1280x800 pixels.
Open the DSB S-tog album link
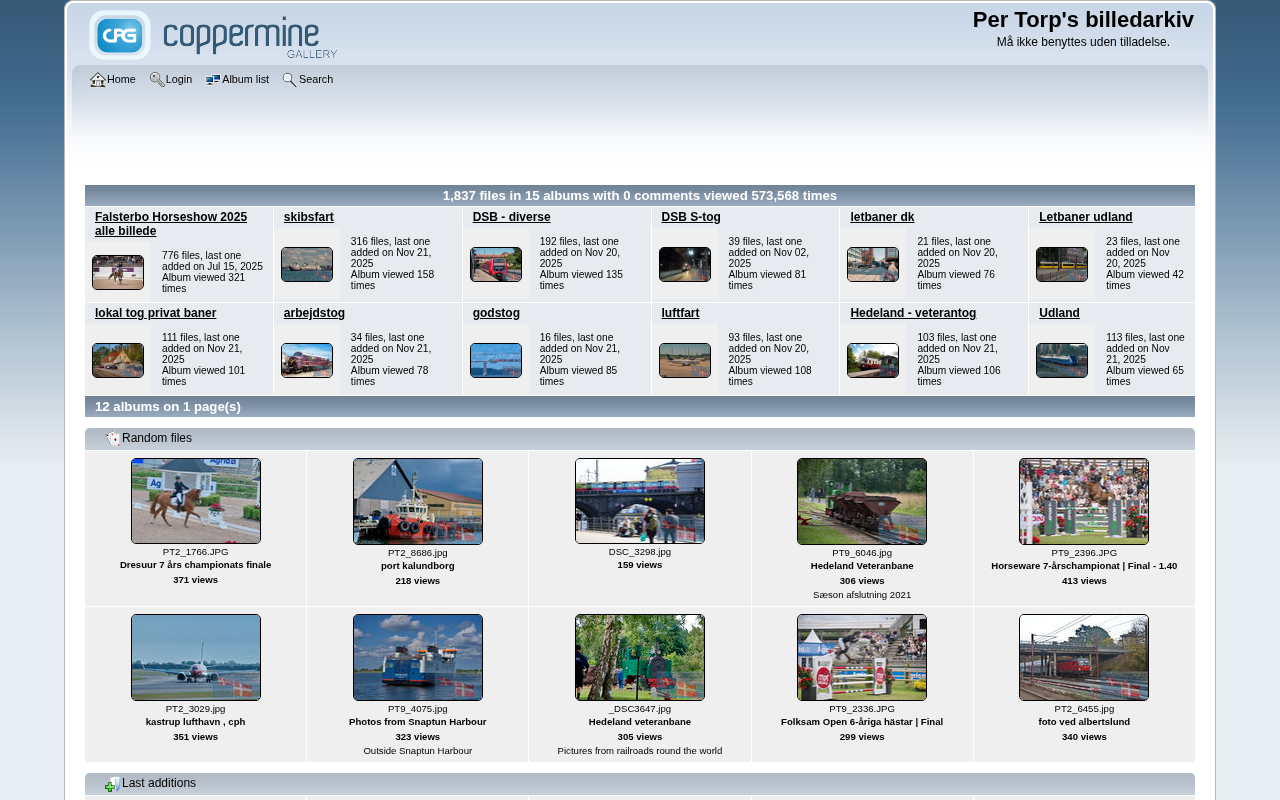tap(691, 217)
